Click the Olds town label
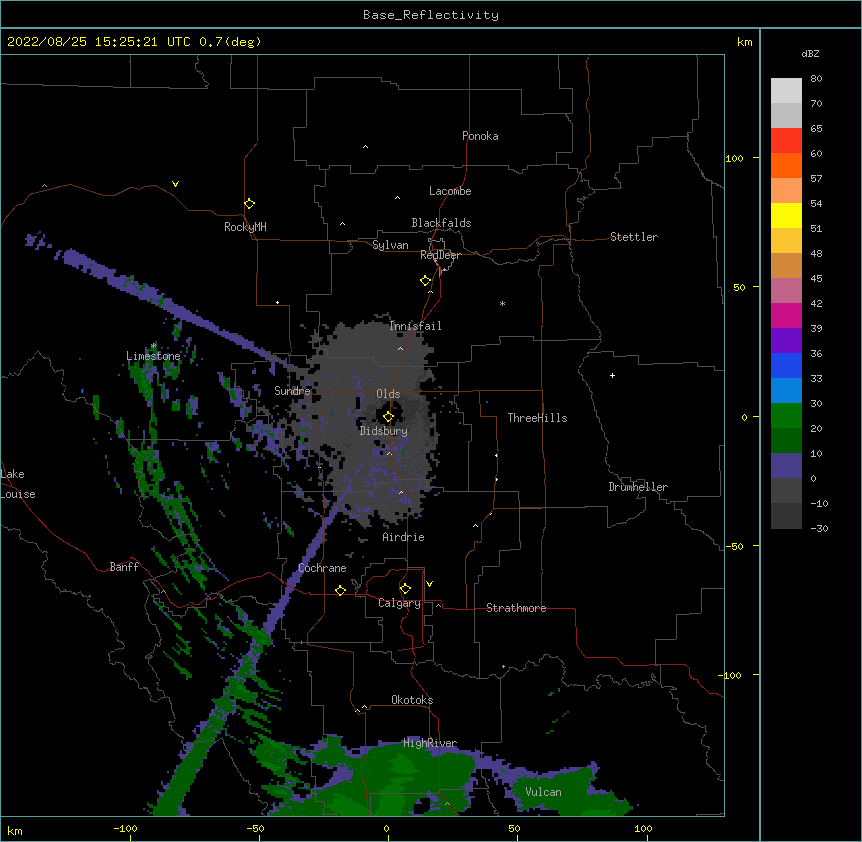 [388, 394]
